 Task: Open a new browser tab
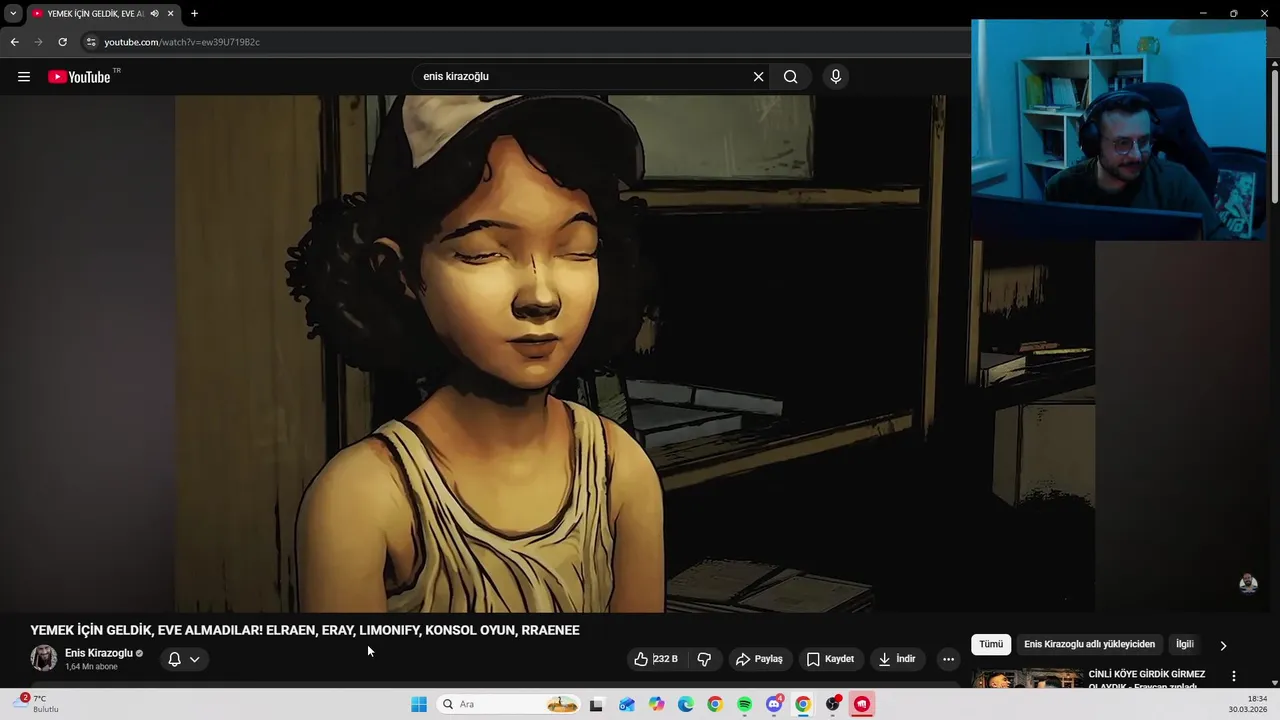[194, 14]
